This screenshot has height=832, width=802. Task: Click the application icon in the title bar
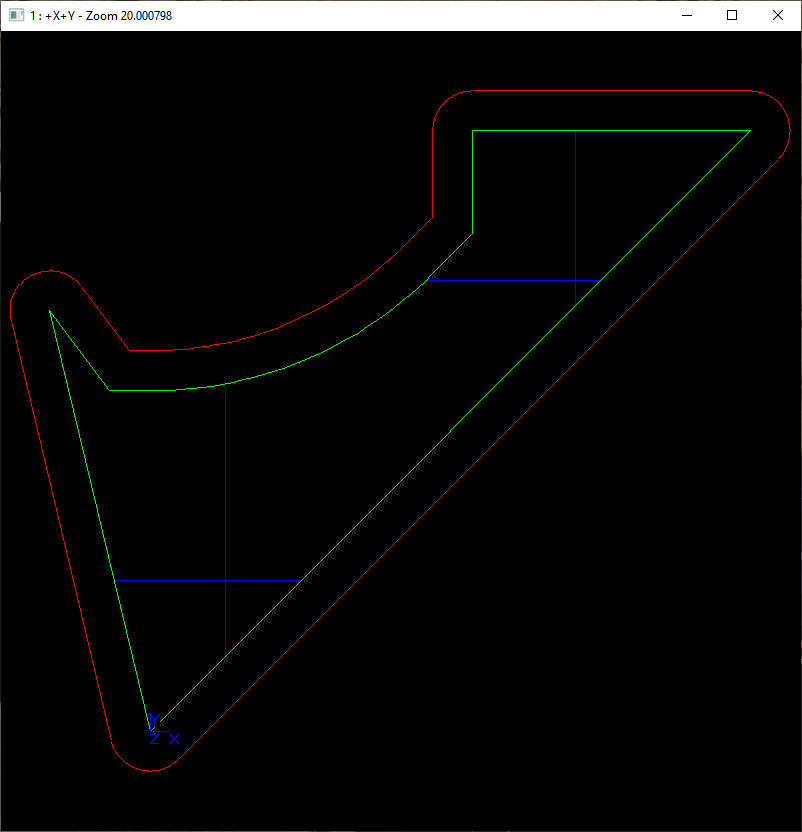[x=15, y=15]
